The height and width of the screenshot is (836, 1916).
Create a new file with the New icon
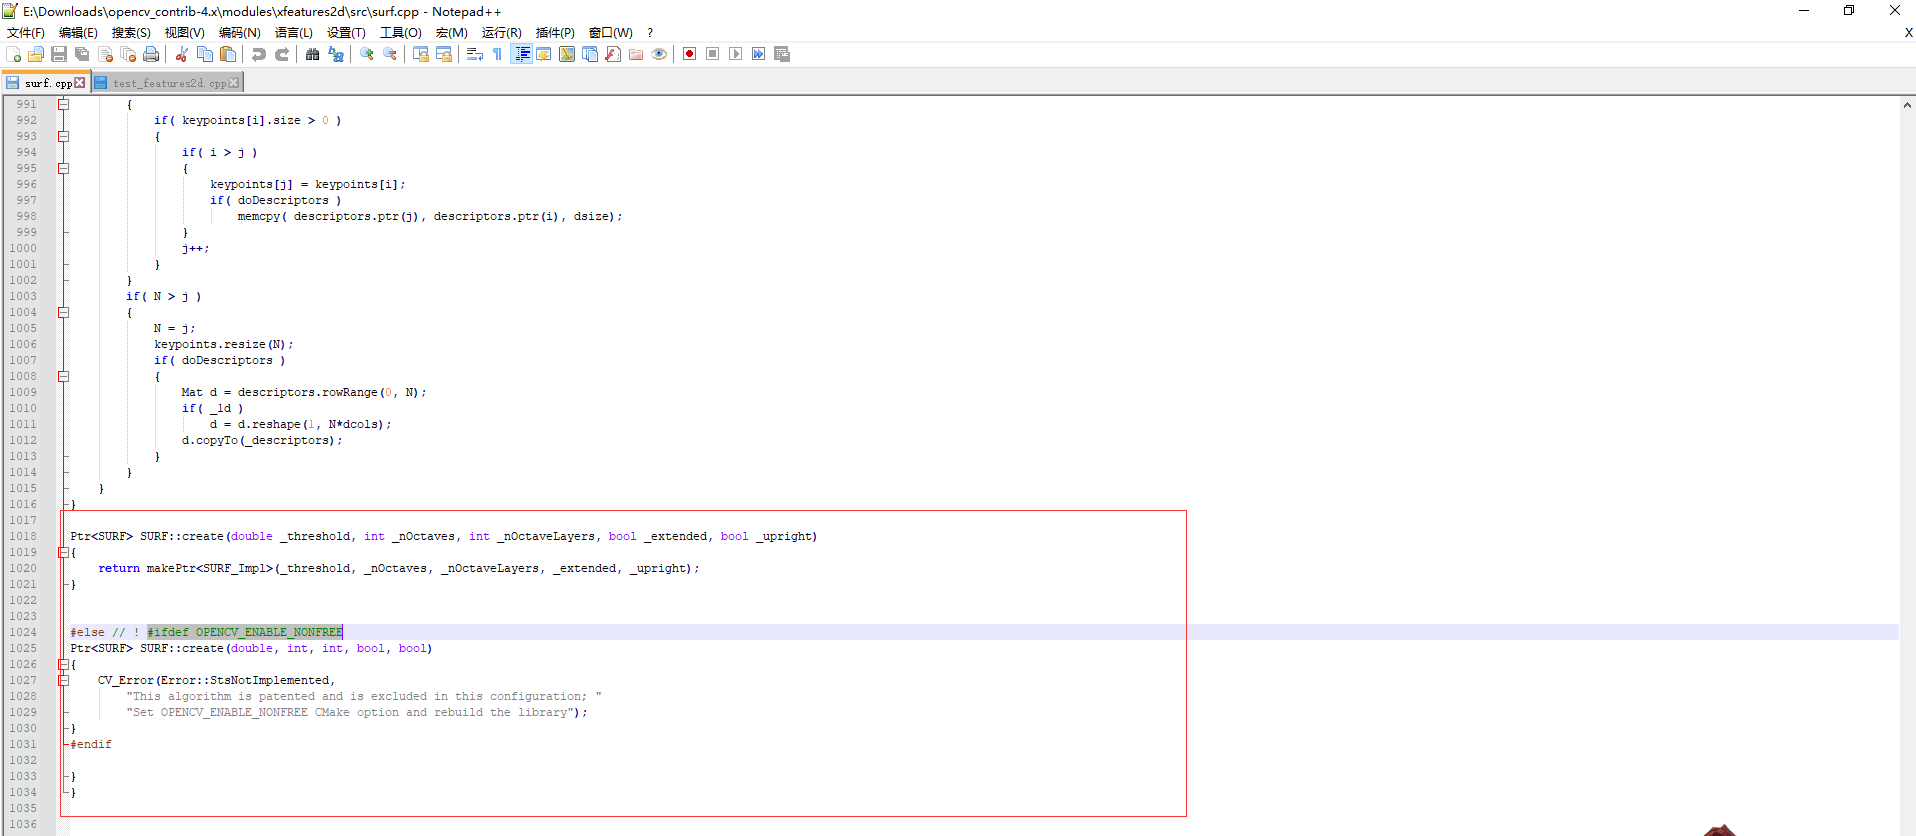point(13,54)
